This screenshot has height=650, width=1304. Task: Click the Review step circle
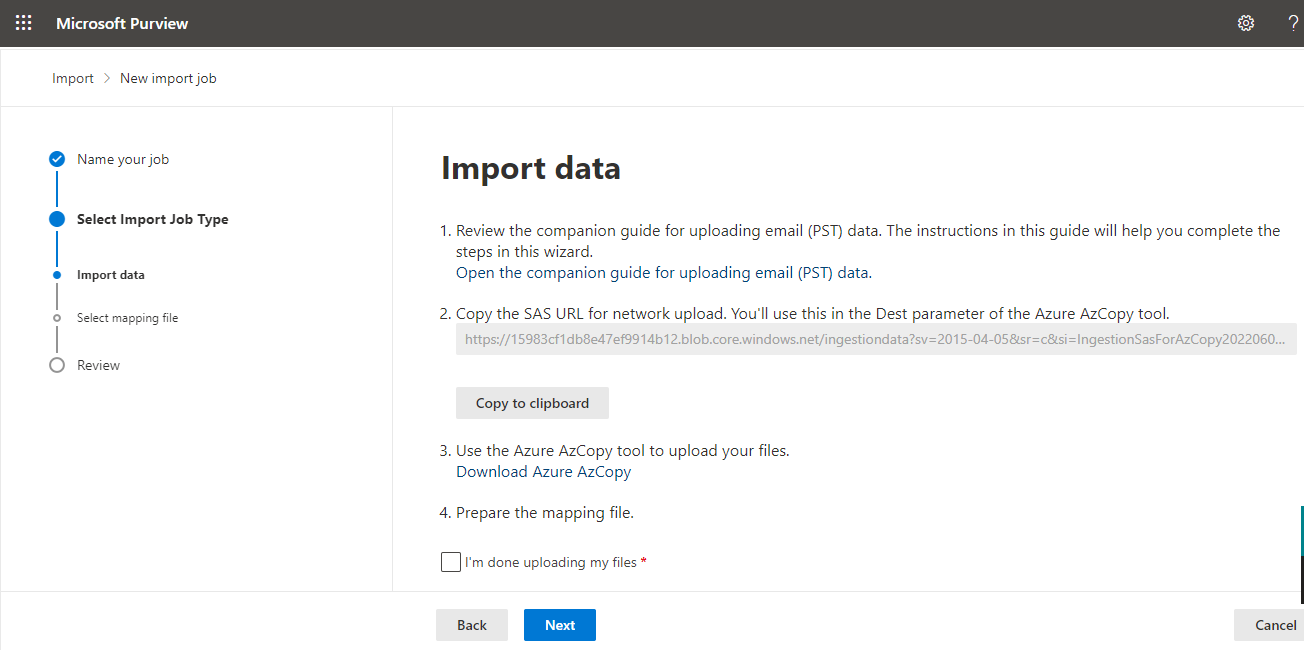(57, 365)
